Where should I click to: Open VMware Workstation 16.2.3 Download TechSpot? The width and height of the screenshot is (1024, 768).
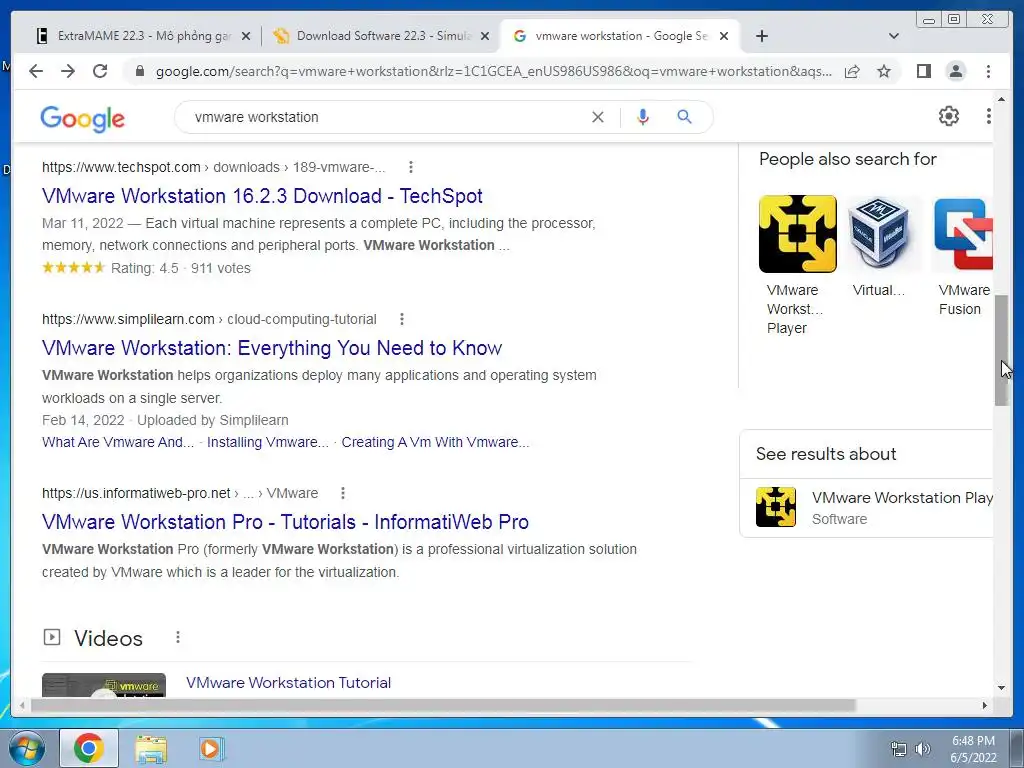262,196
